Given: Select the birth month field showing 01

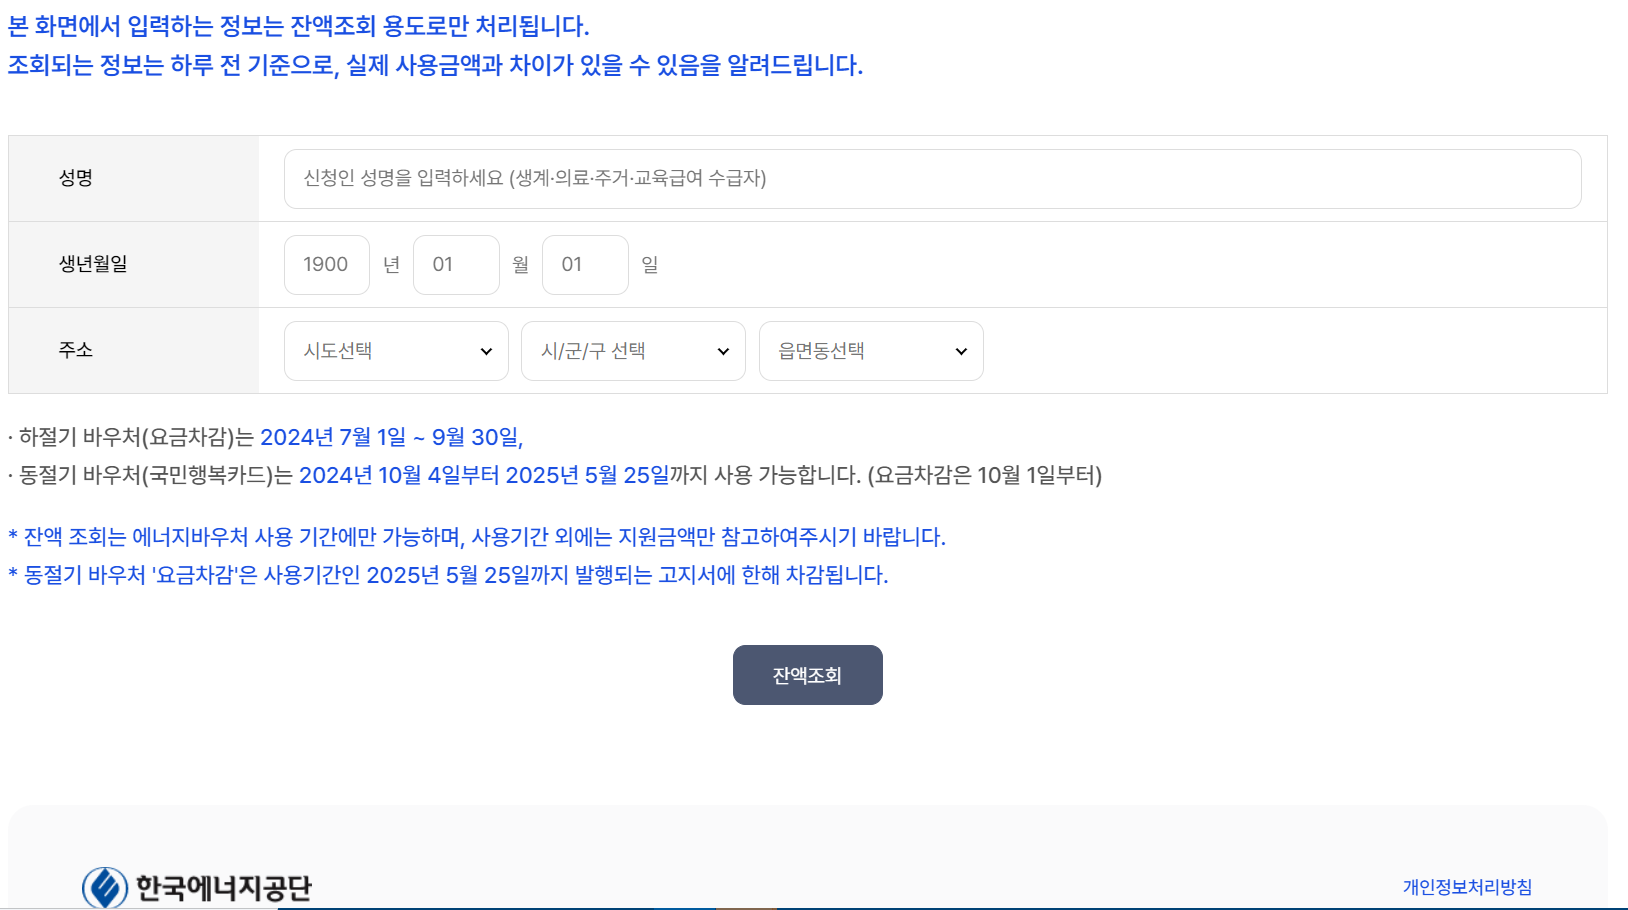Looking at the screenshot, I should [x=456, y=264].
